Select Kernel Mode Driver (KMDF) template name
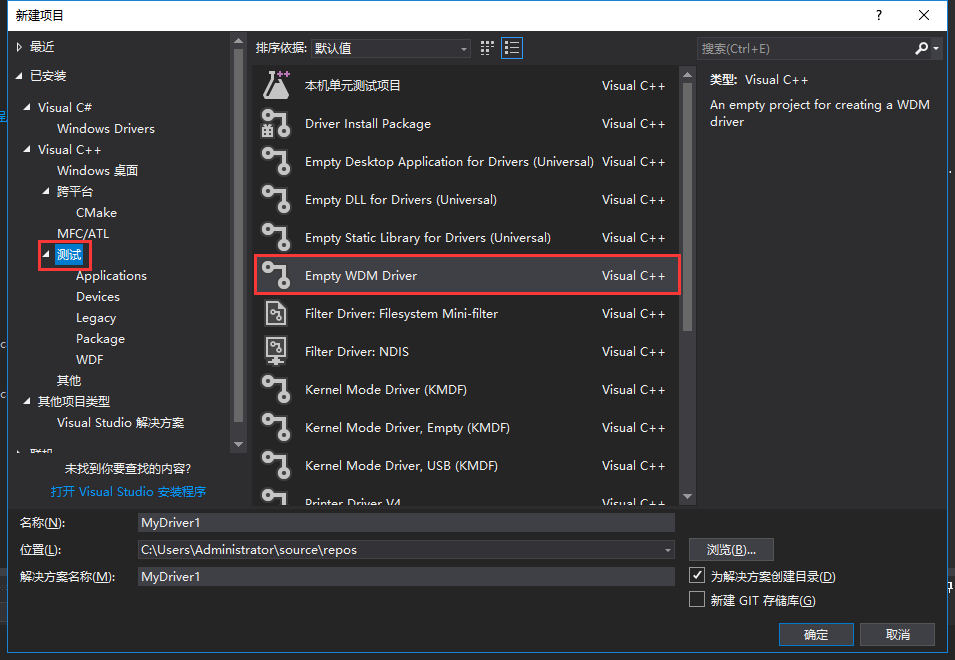 point(386,390)
